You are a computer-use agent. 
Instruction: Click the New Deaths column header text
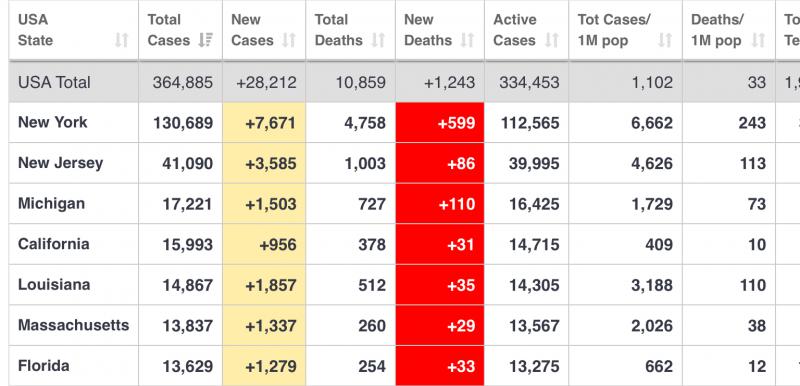click(x=428, y=30)
